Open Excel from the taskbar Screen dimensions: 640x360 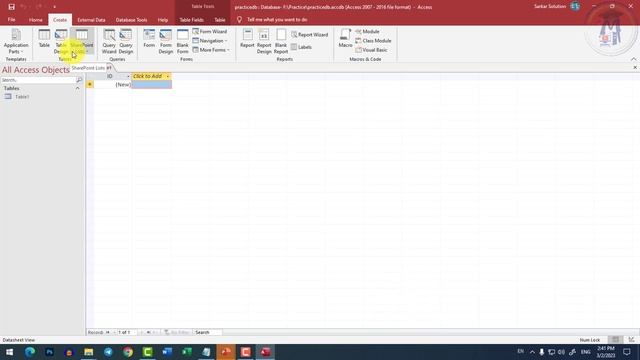pyautogui.click(x=187, y=352)
